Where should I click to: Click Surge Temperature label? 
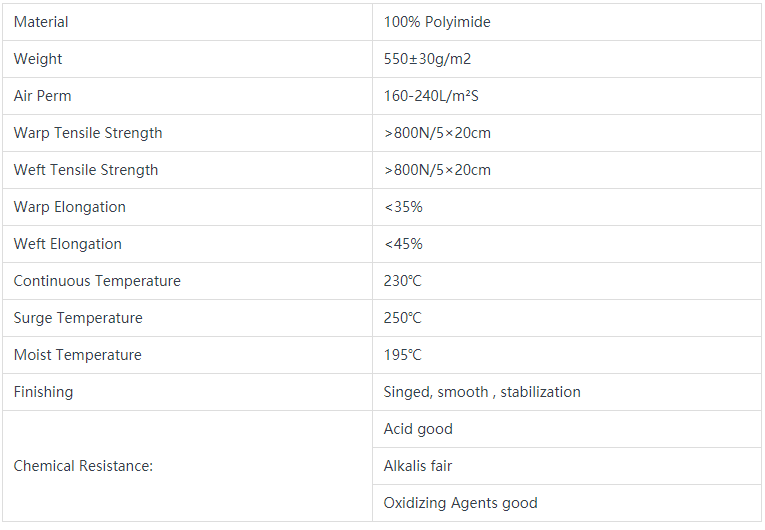(78, 318)
